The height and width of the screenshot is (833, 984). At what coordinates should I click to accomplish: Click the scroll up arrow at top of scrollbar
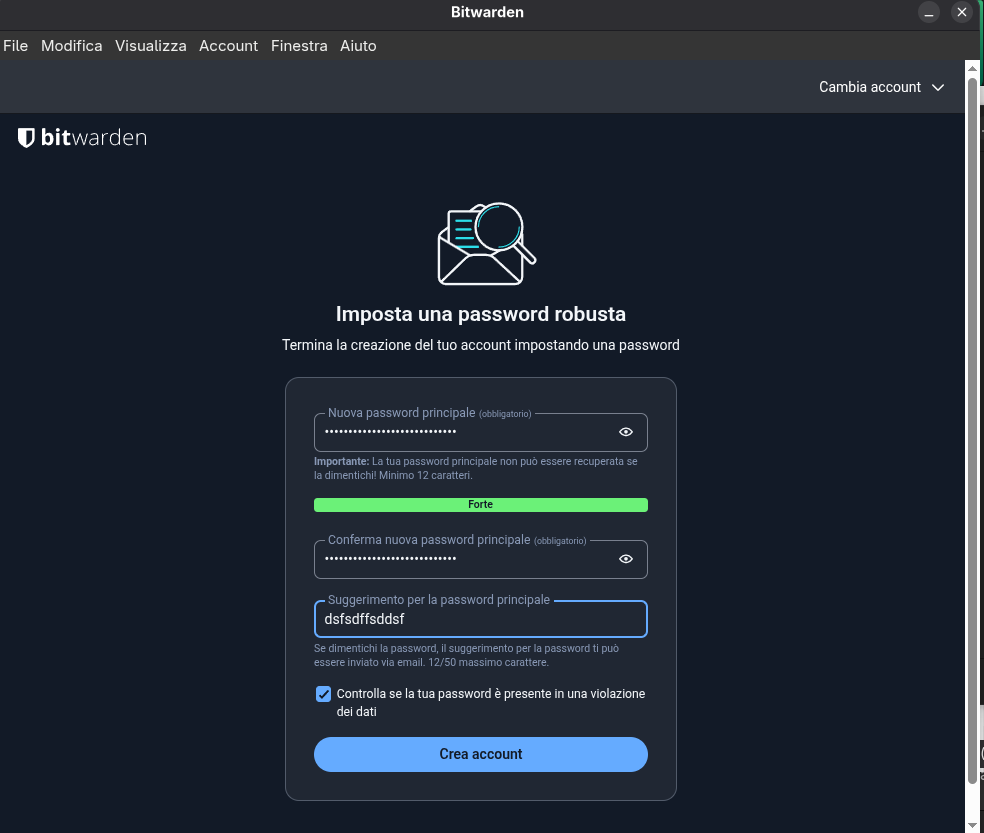[973, 67]
